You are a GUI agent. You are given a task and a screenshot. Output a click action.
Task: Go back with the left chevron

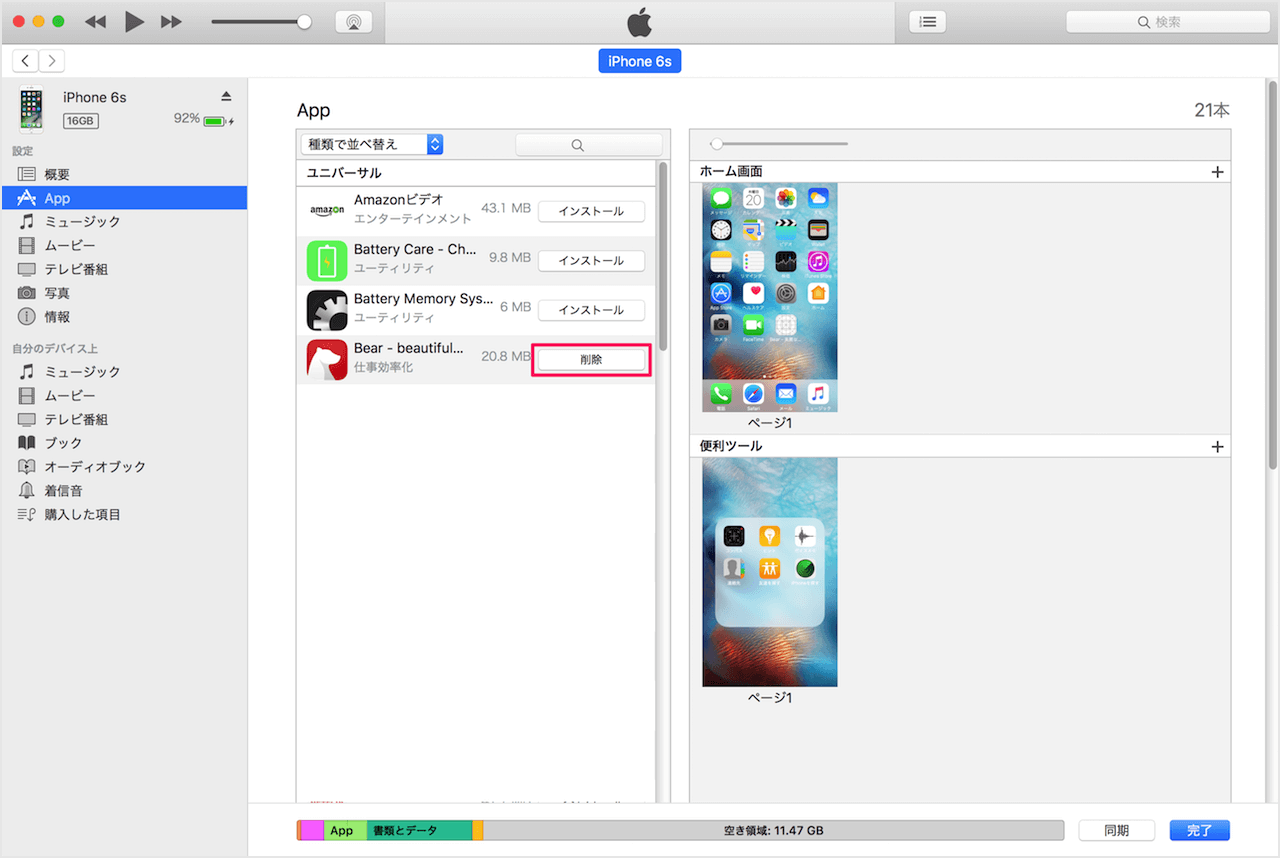(25, 61)
